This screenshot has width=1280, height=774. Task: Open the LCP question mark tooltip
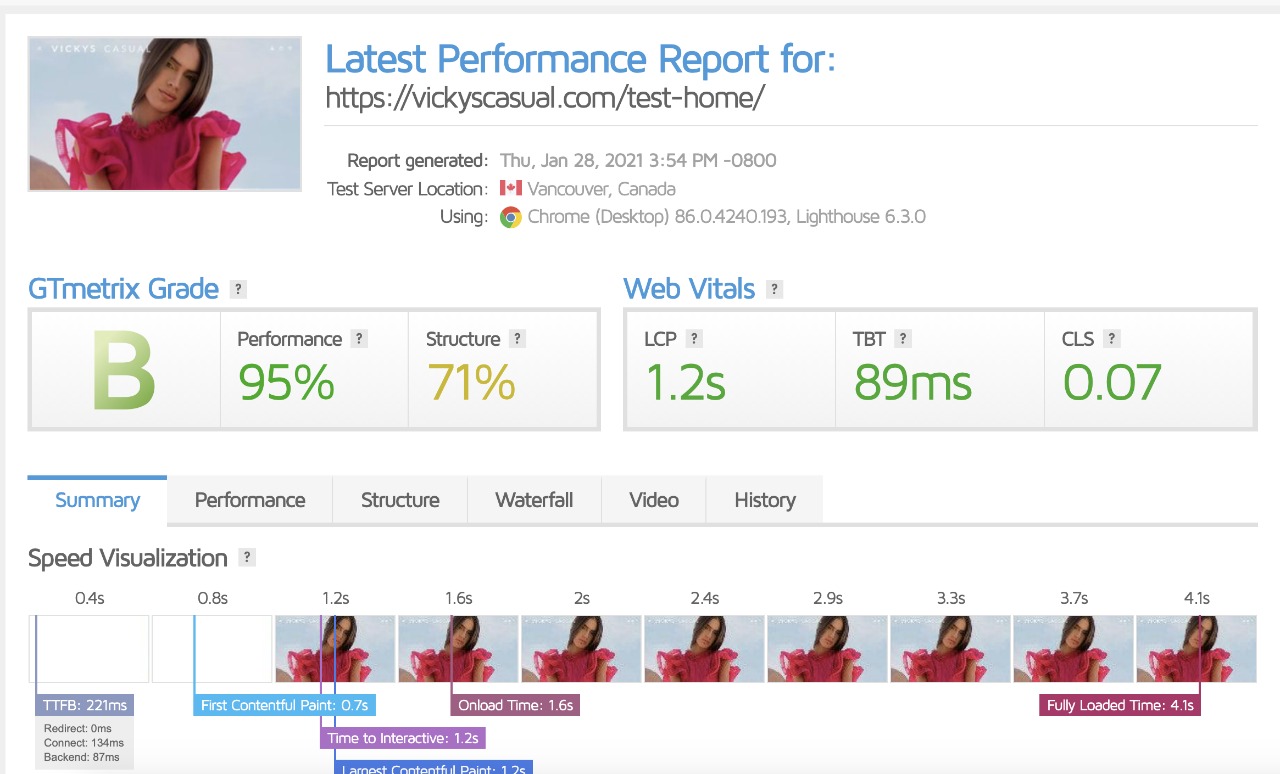pos(694,339)
